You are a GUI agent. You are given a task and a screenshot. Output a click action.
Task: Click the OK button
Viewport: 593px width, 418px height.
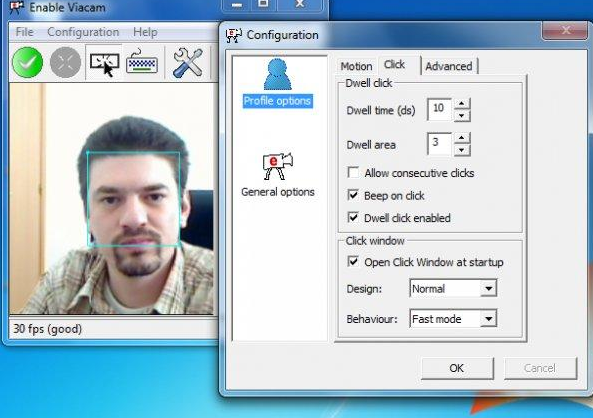(x=457, y=368)
